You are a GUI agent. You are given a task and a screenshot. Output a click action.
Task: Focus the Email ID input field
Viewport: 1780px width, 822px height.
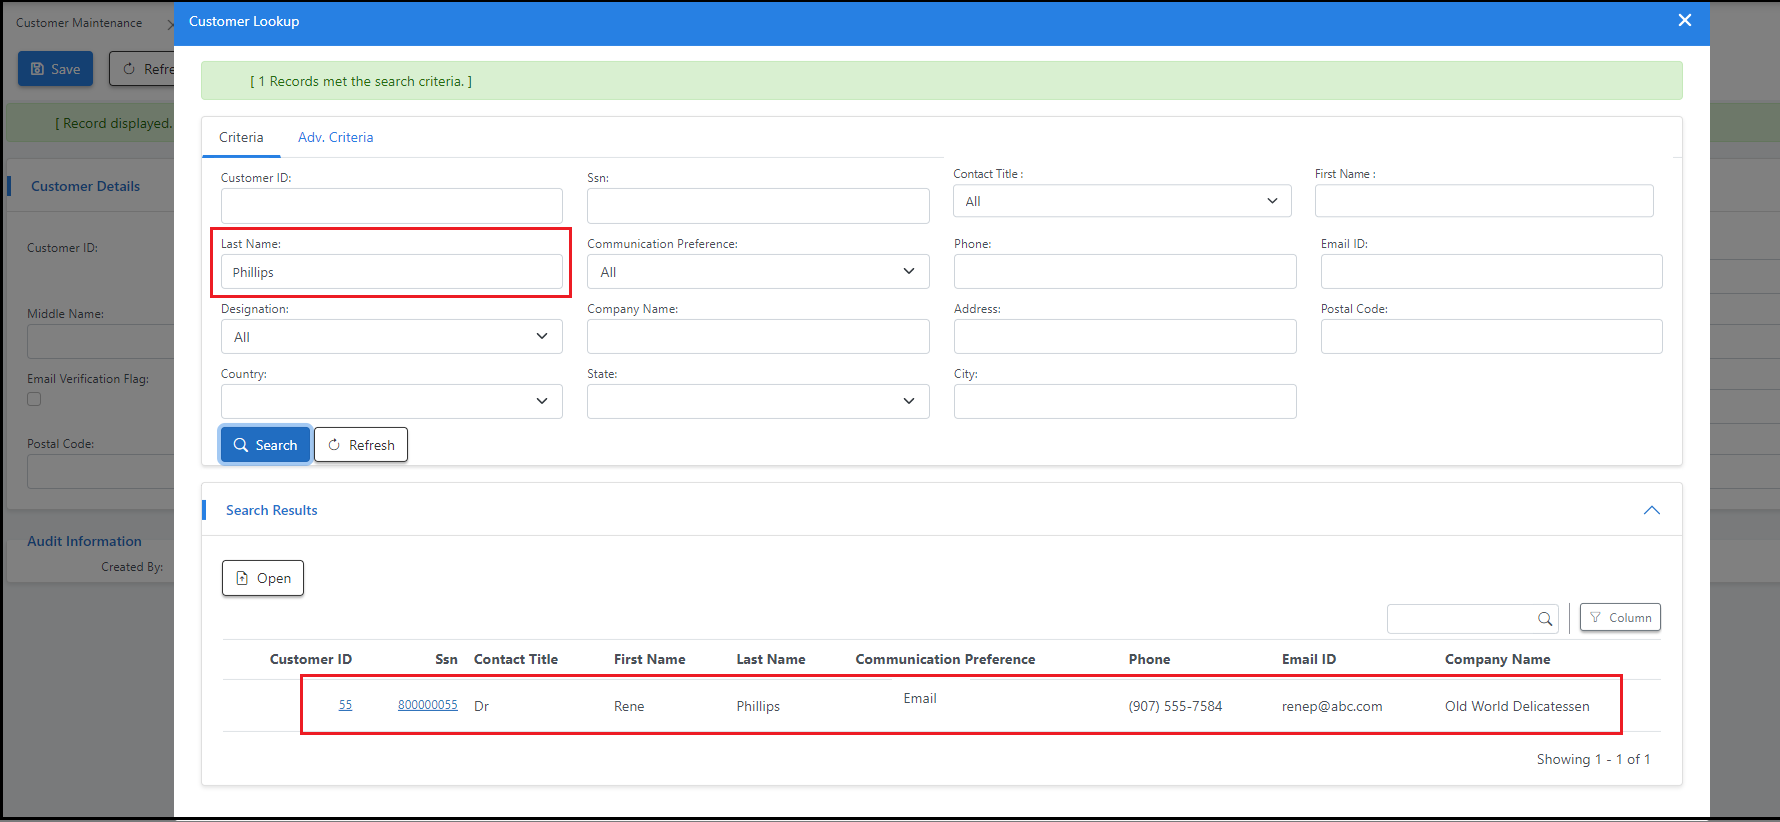click(1491, 272)
